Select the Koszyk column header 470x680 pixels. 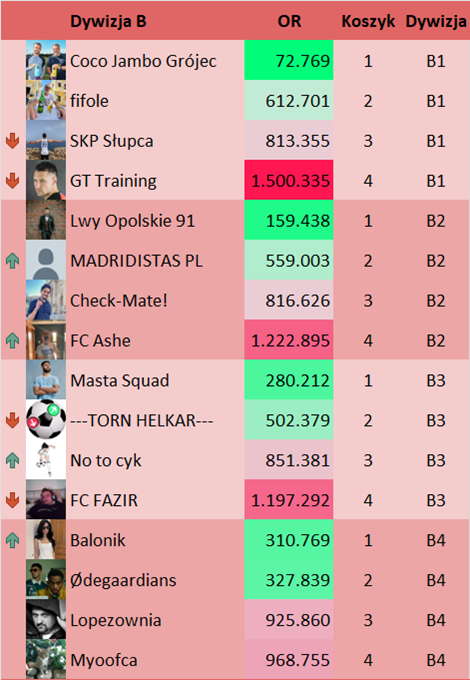coord(368,21)
